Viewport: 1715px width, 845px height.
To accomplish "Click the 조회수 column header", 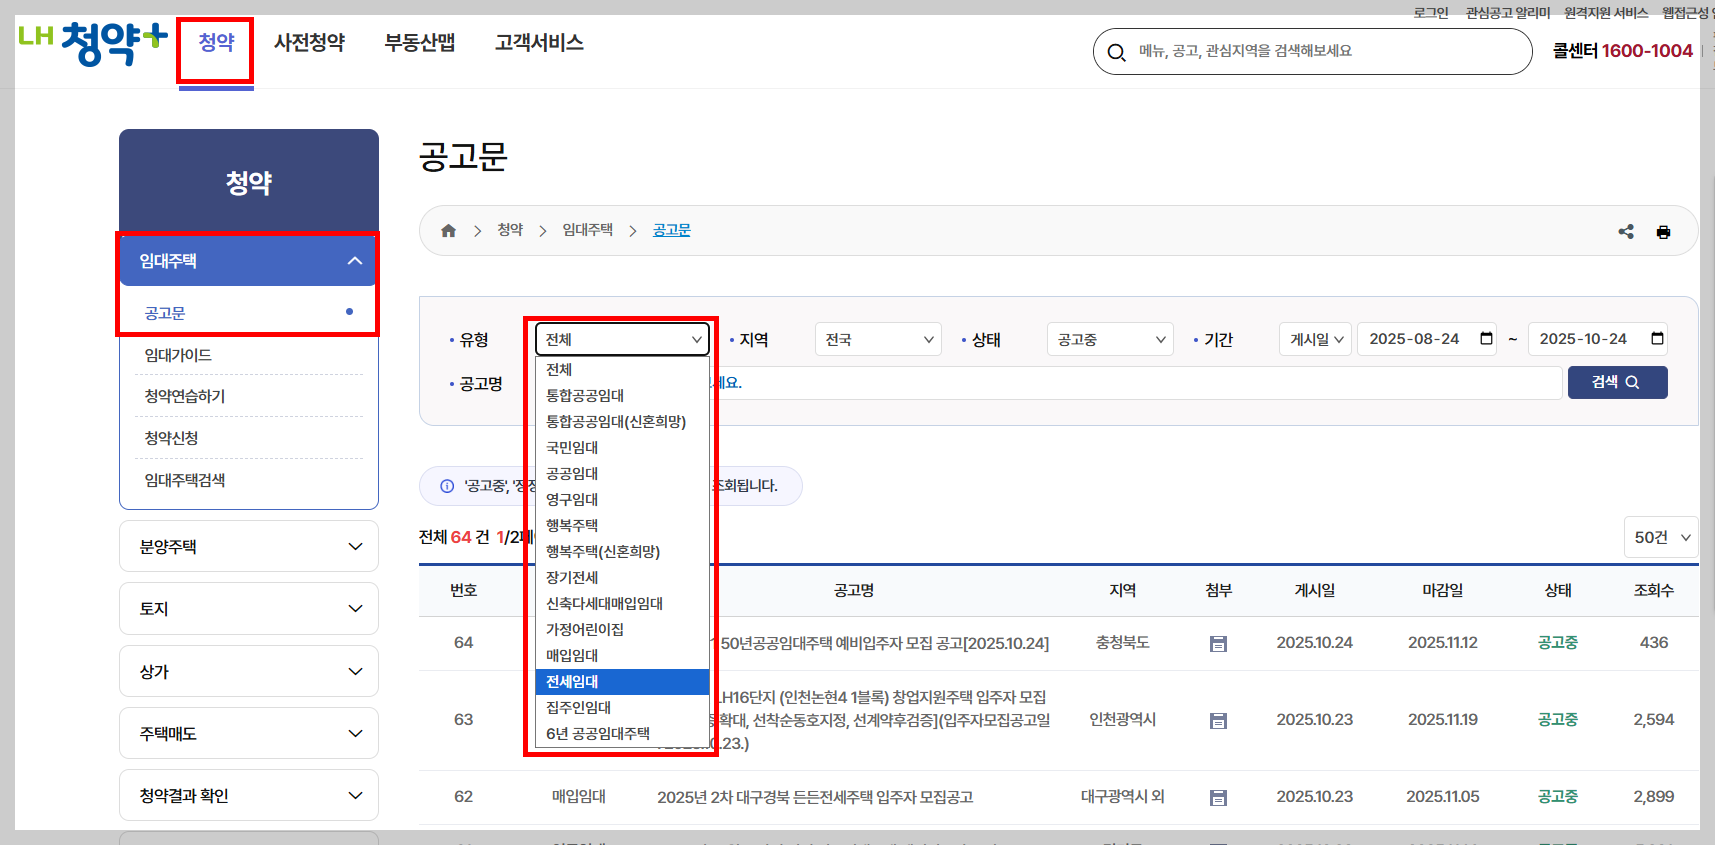I will 1653,591.
